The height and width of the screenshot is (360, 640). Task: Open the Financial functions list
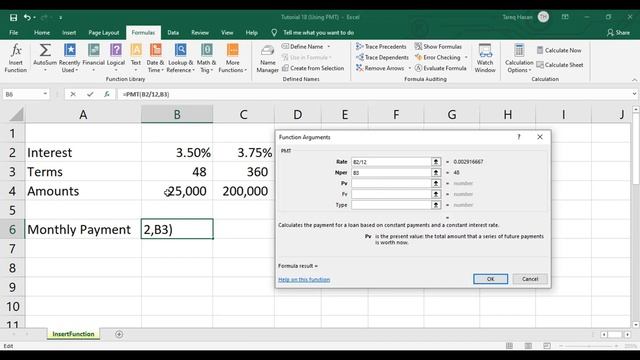(93, 58)
